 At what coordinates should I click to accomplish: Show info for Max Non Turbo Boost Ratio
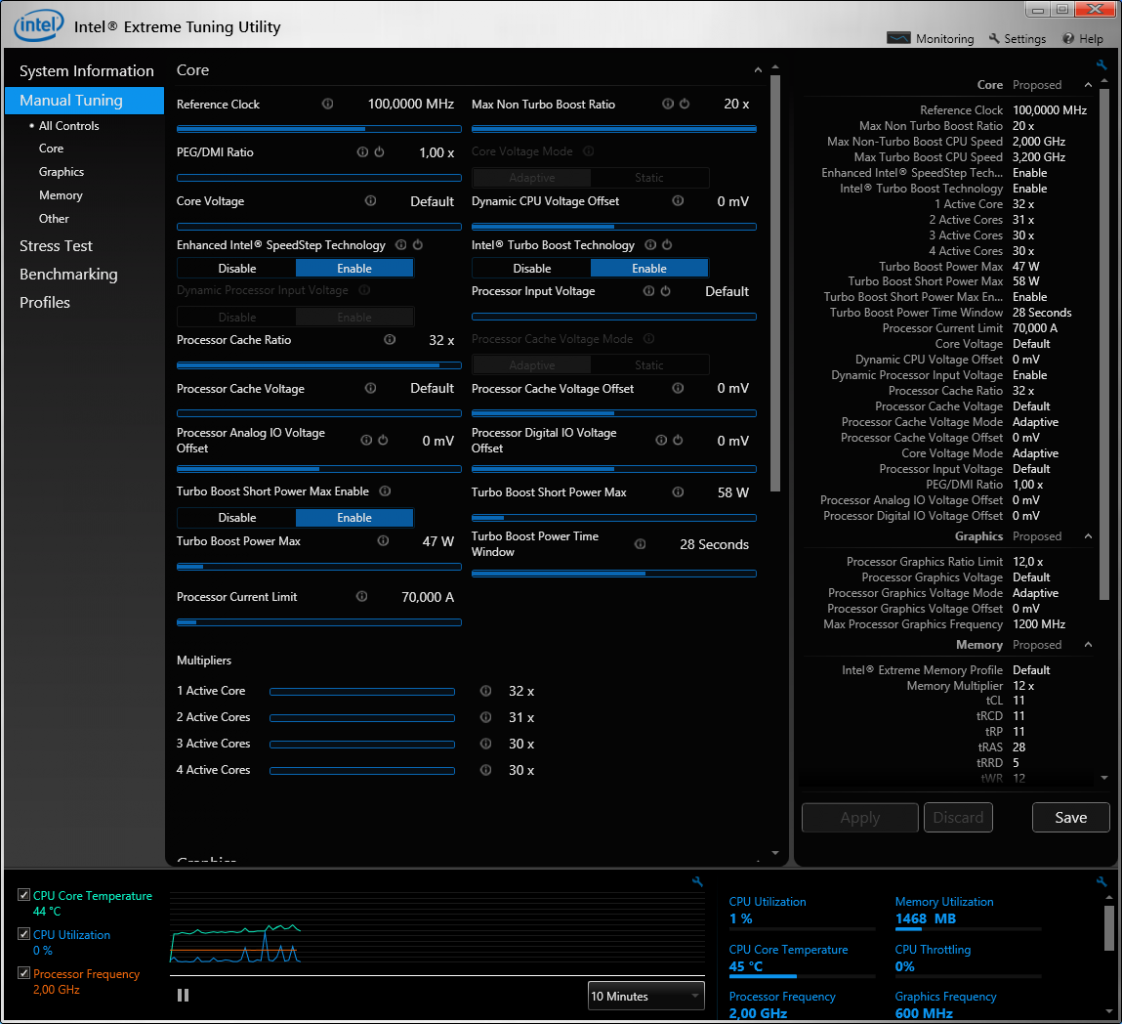tap(667, 104)
